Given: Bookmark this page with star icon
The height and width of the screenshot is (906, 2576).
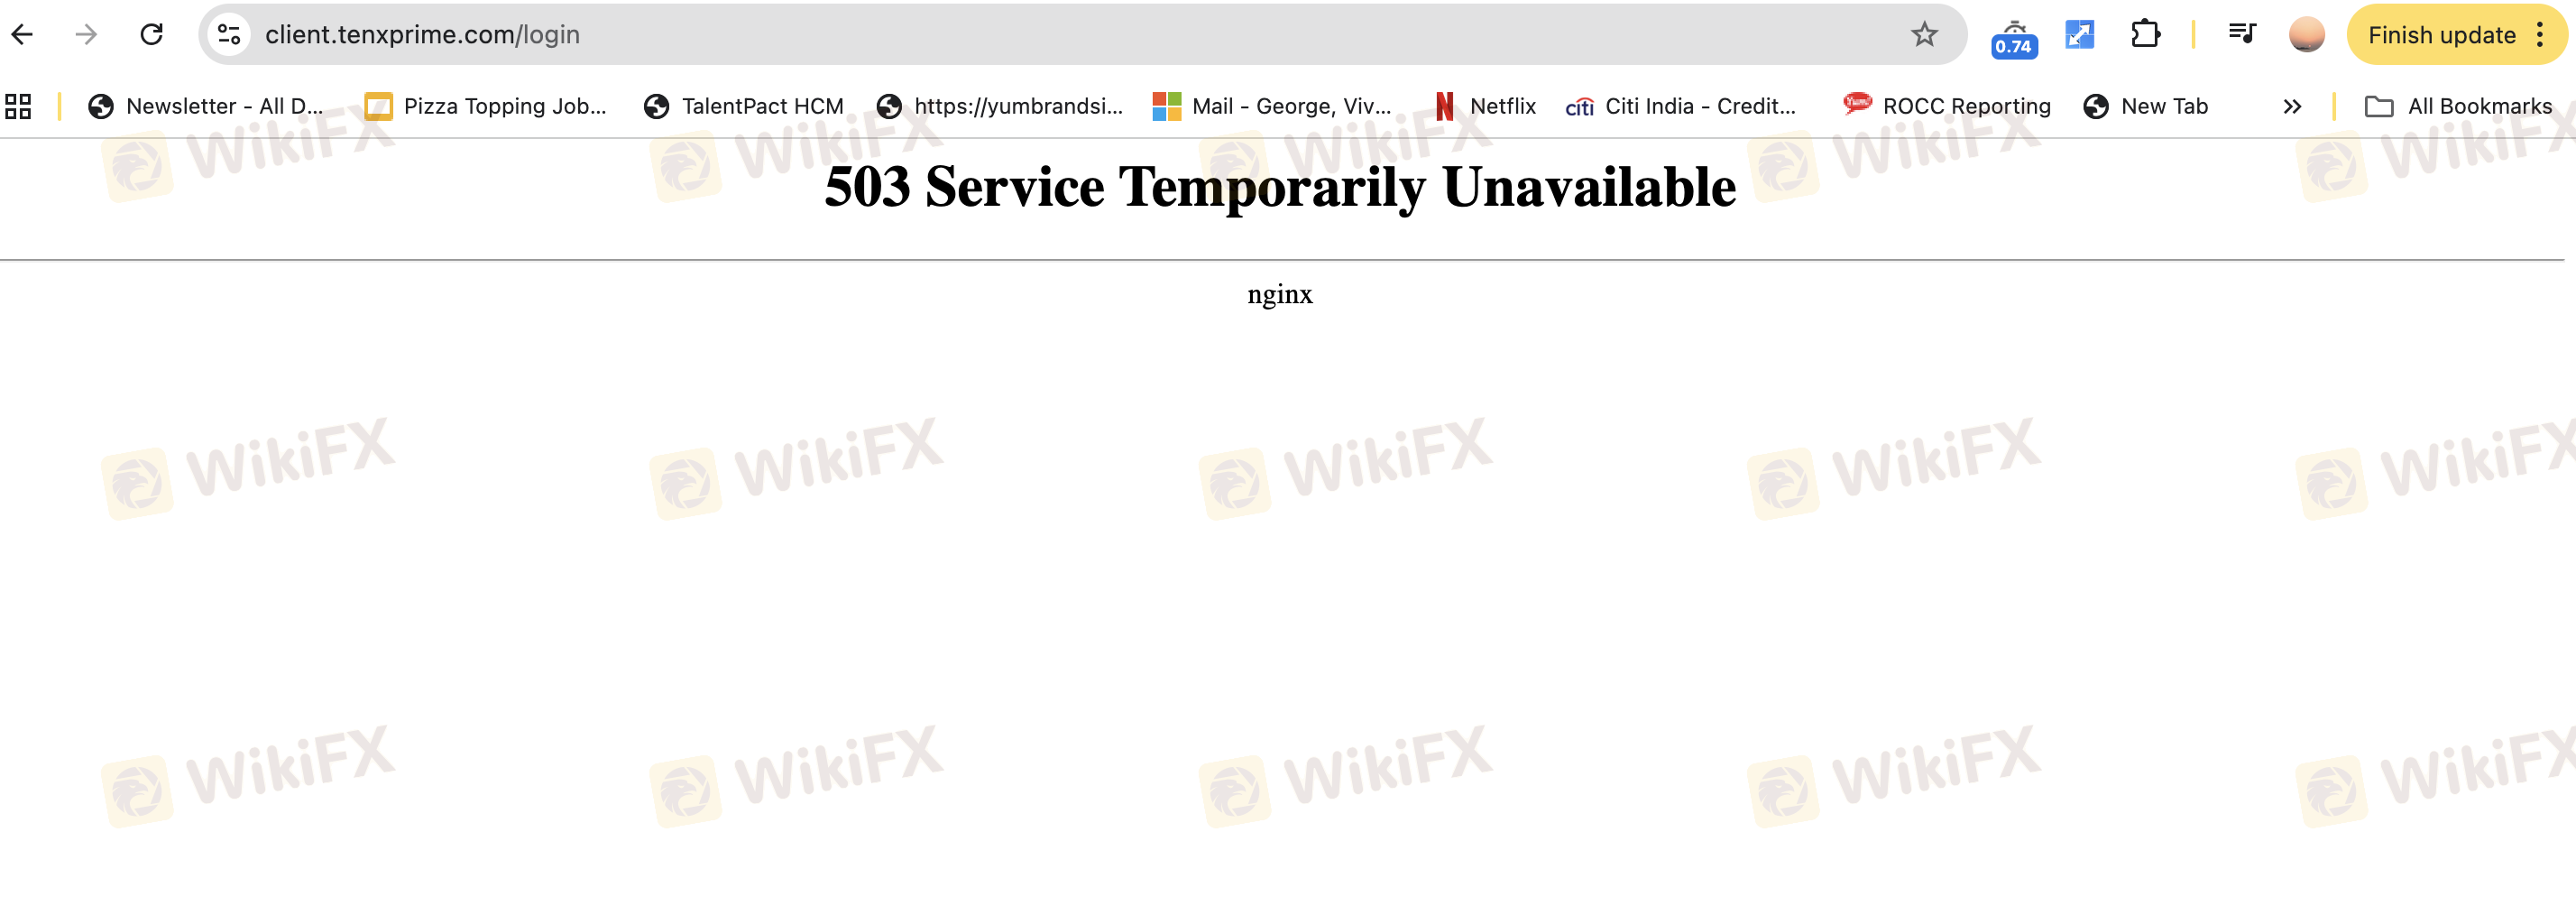Looking at the screenshot, I should click(1924, 35).
